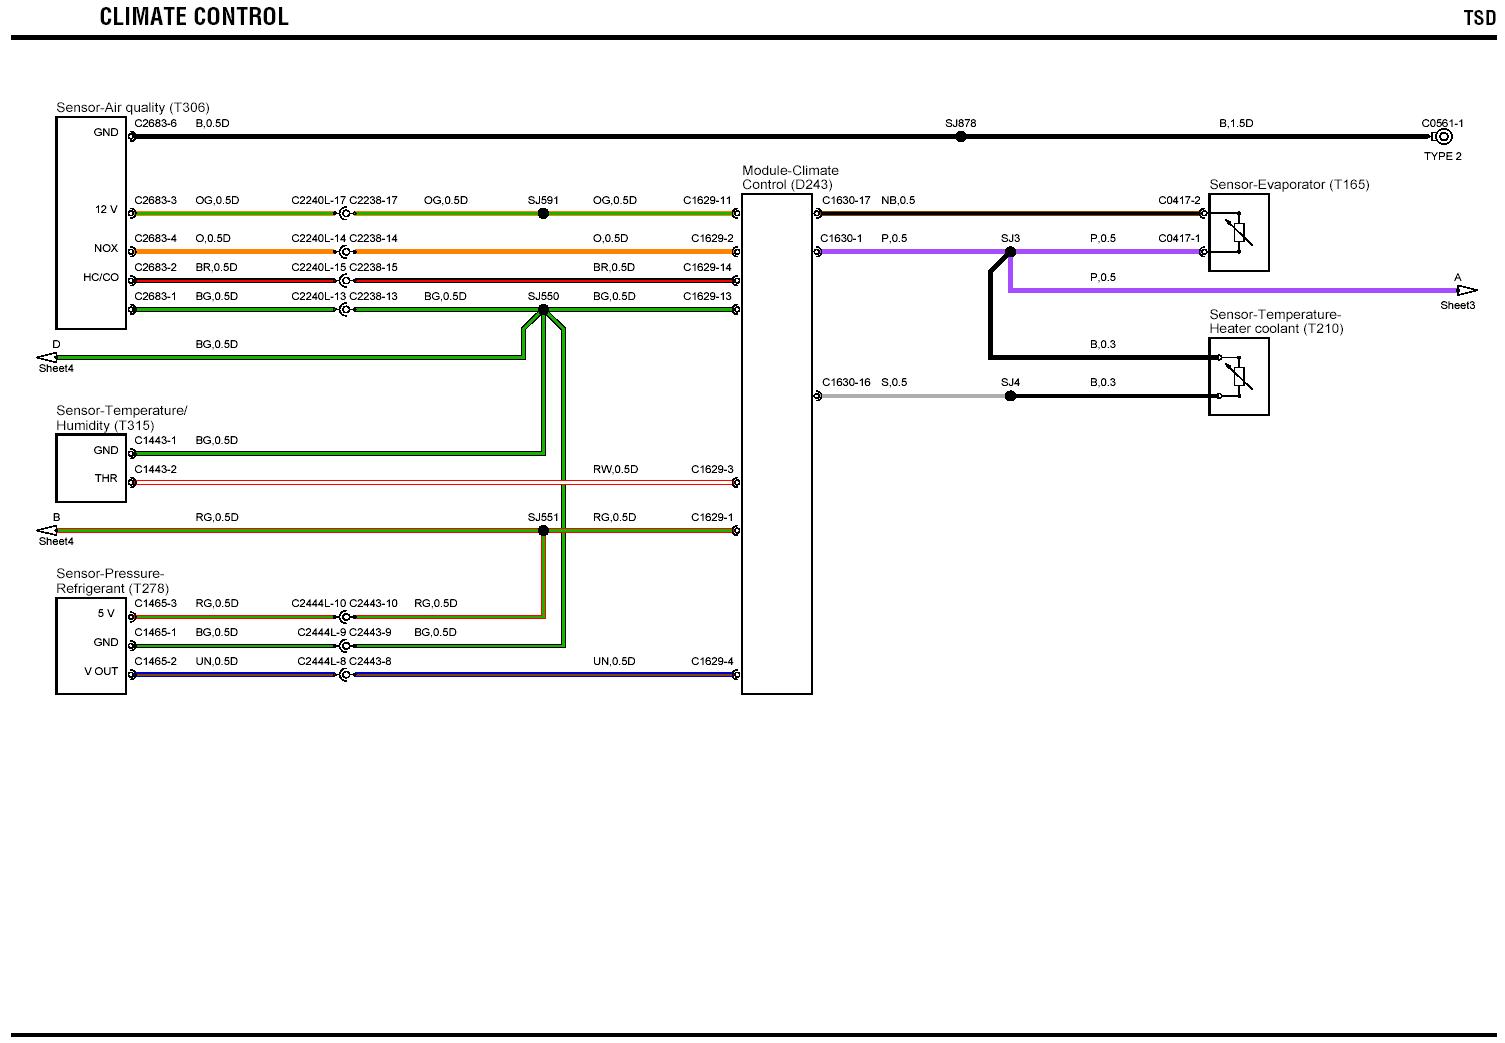
Task: Click the evaporator sensor thermistor symbol
Action: (x=1239, y=233)
